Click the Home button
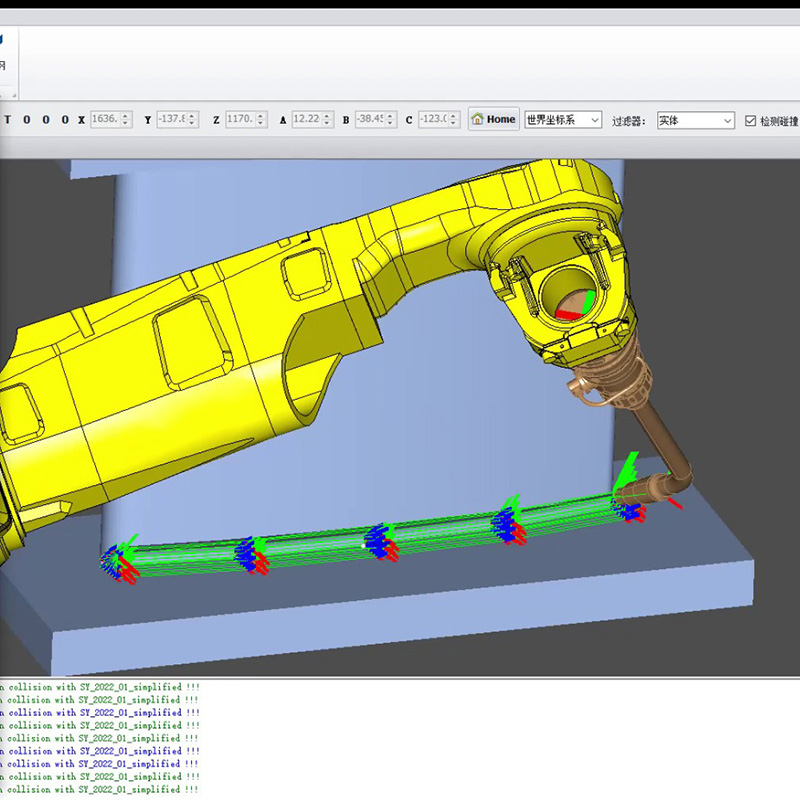Screen dimensions: 800x800 (x=493, y=119)
